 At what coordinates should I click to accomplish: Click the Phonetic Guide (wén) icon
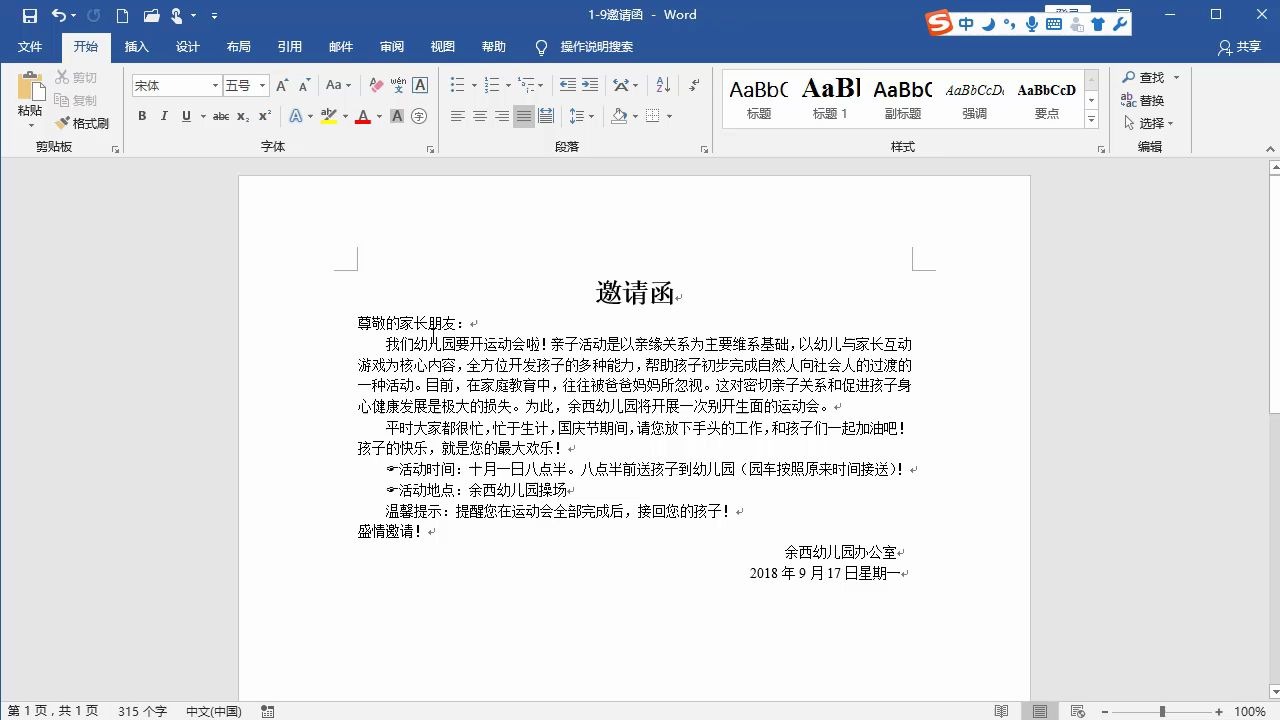(x=398, y=86)
